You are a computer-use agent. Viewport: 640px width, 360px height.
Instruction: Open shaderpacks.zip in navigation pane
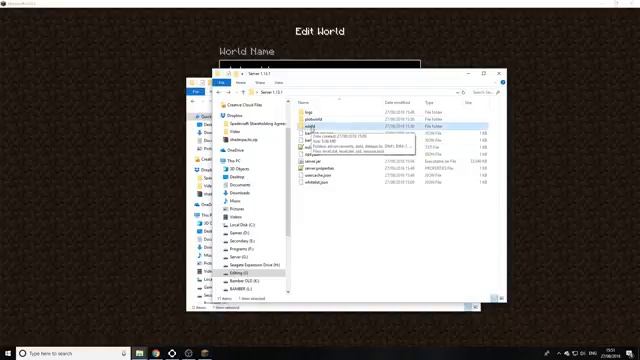pos(244,140)
